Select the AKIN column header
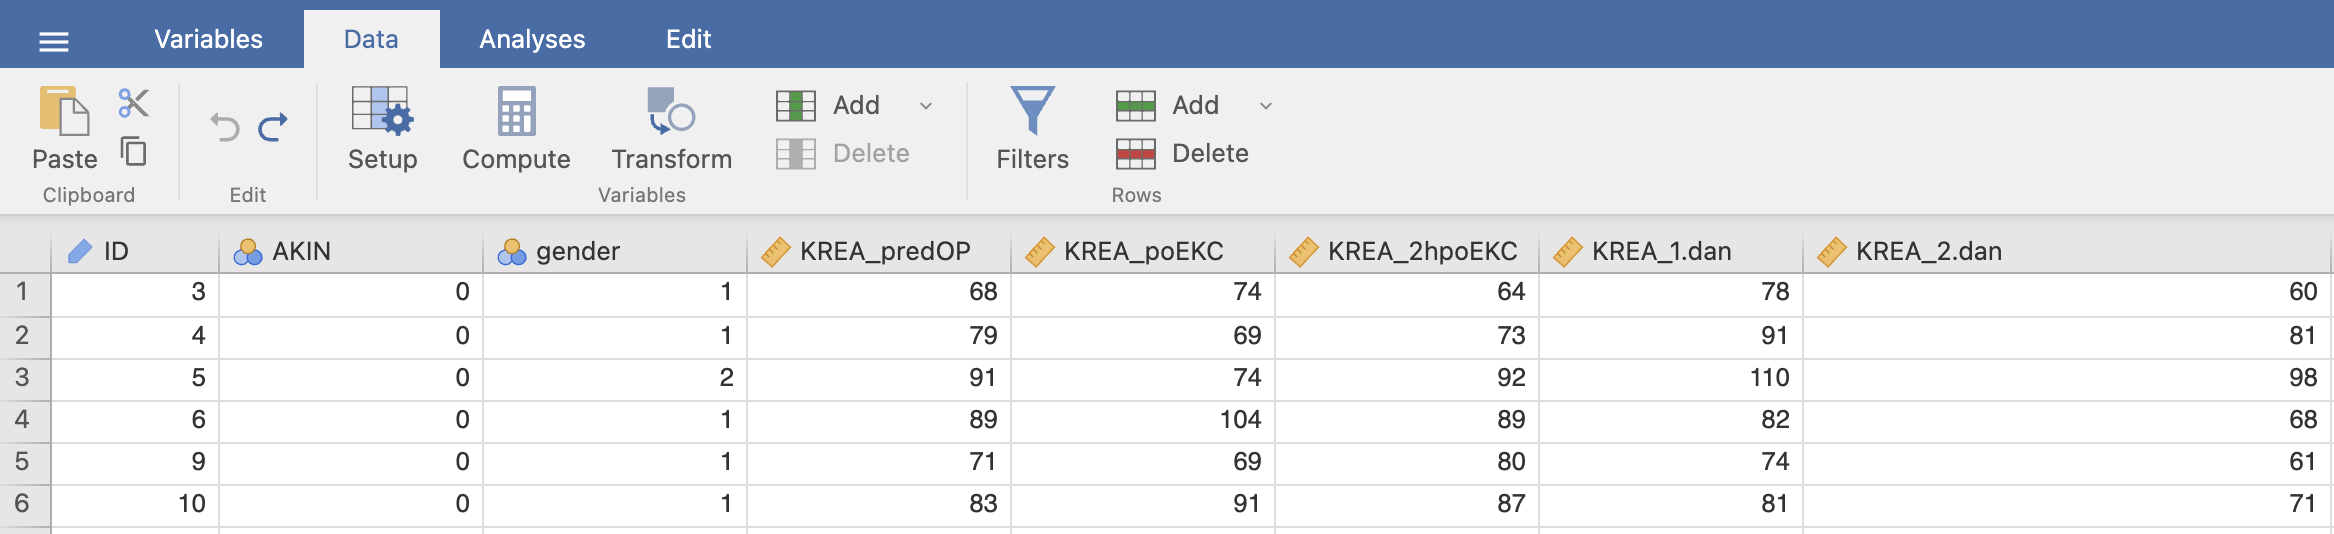Viewport: 2334px width, 534px height. pos(351,251)
